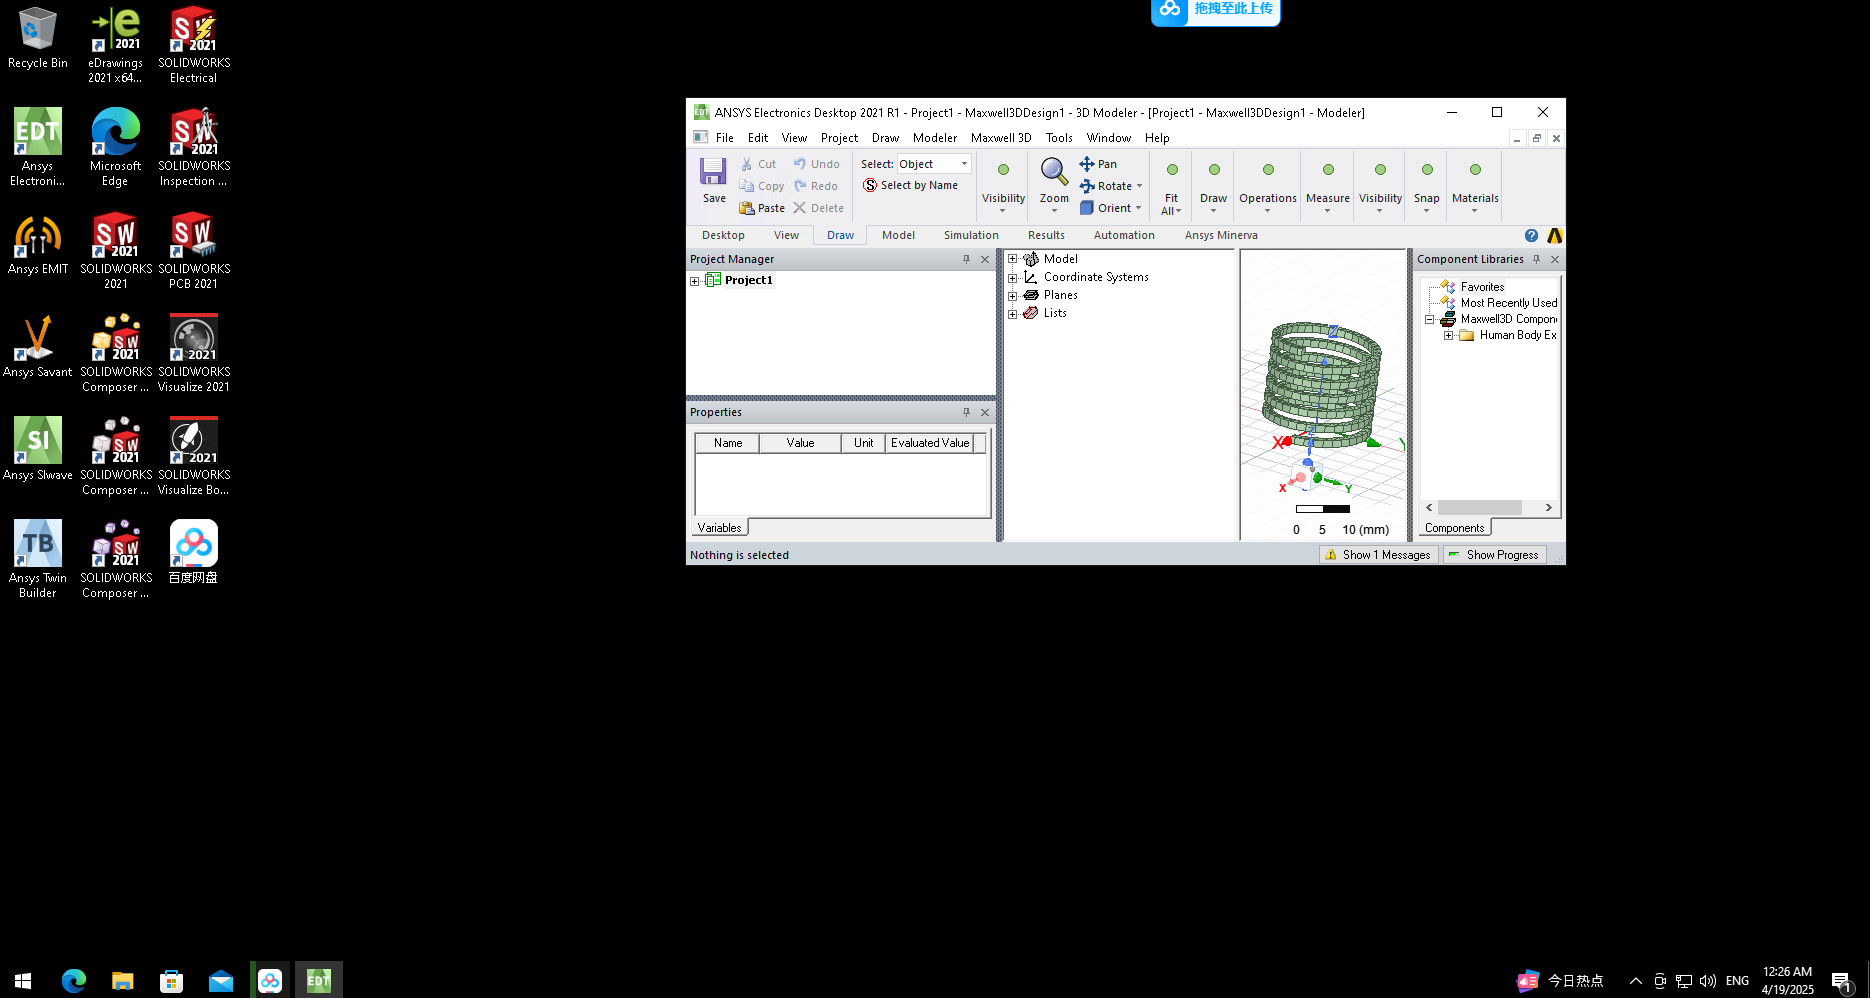The width and height of the screenshot is (1870, 998).
Task: Select Maxwell3D Components library node
Action: coord(1508,319)
